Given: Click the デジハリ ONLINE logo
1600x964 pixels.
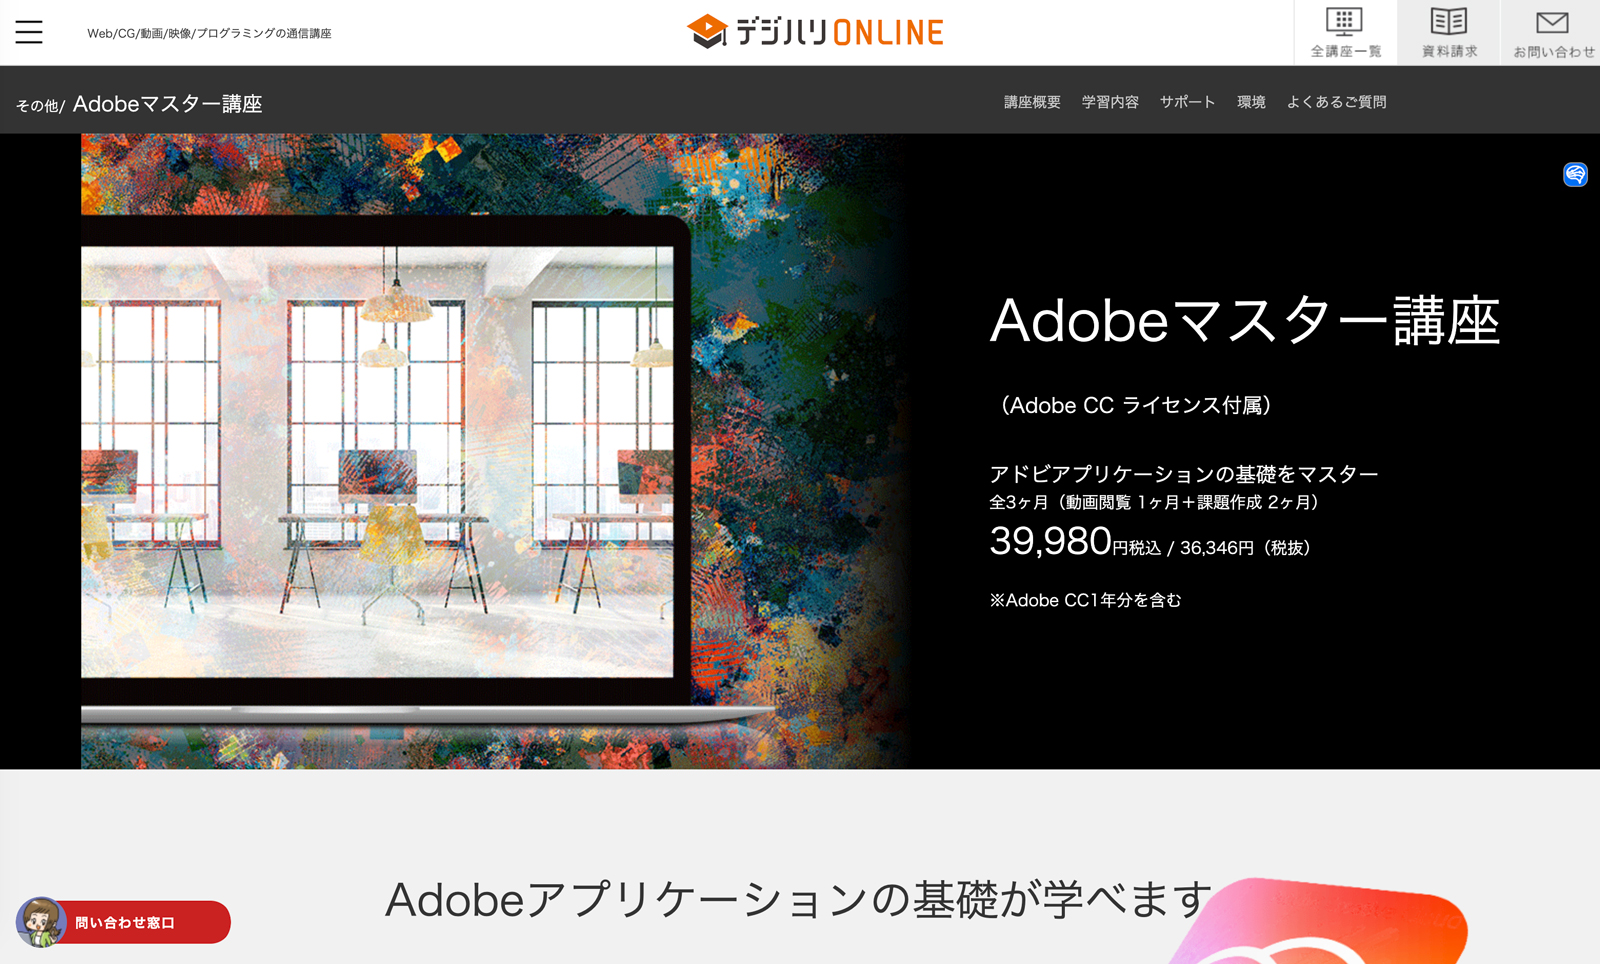Looking at the screenshot, I should 815,32.
